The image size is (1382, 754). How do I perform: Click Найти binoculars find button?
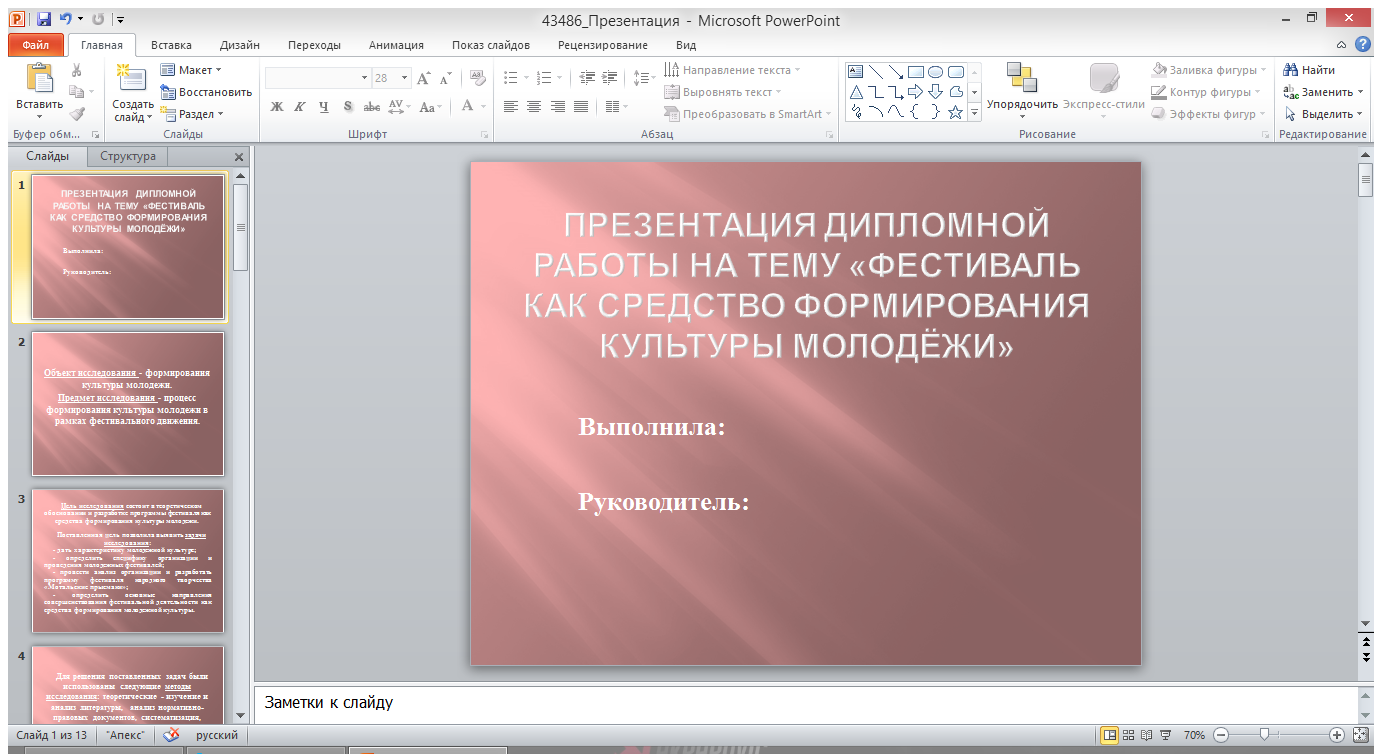pos(1310,70)
